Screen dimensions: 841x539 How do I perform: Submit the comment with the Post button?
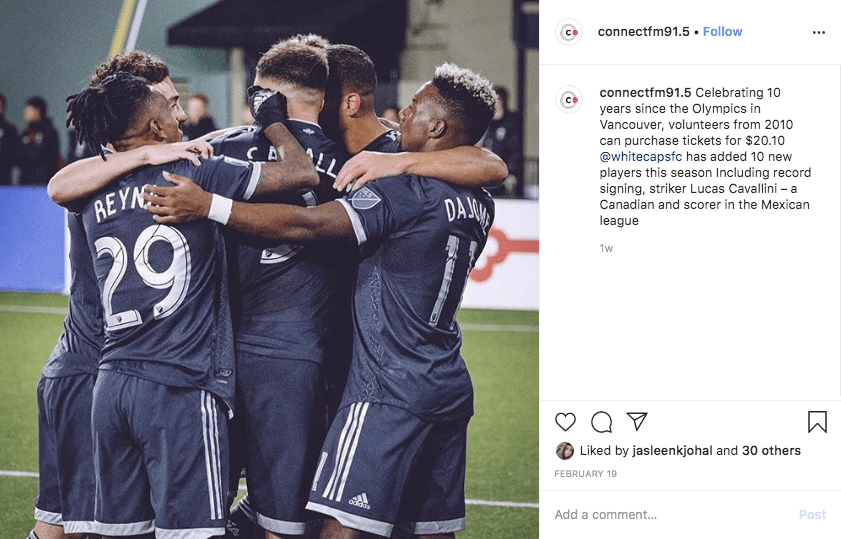coord(812,515)
